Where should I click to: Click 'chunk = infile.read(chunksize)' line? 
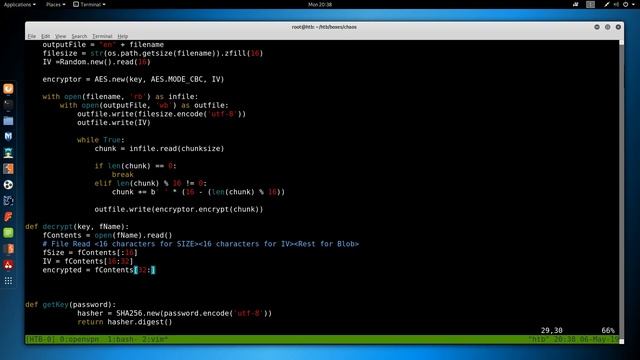click(x=159, y=149)
